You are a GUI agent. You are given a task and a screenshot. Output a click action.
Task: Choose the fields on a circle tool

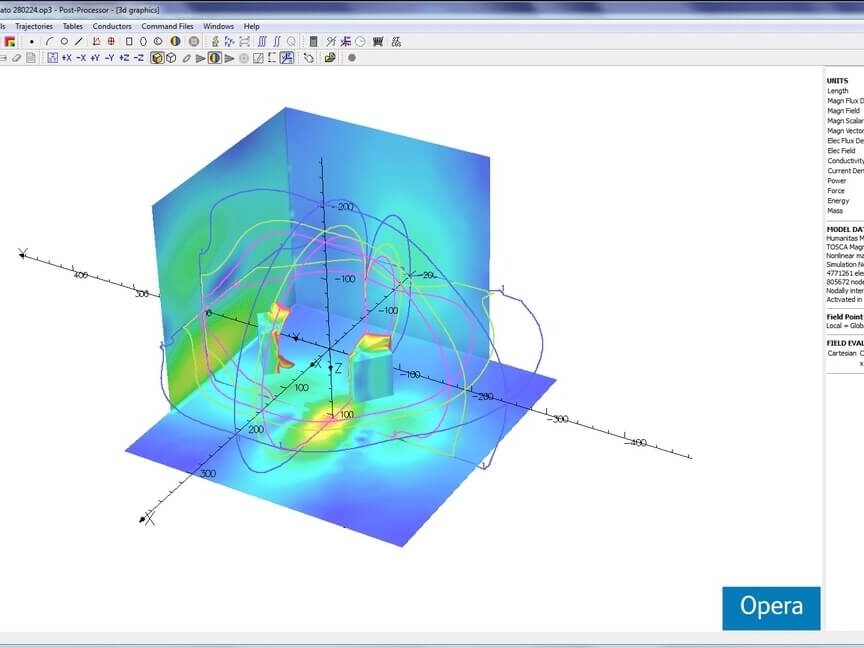click(64, 42)
